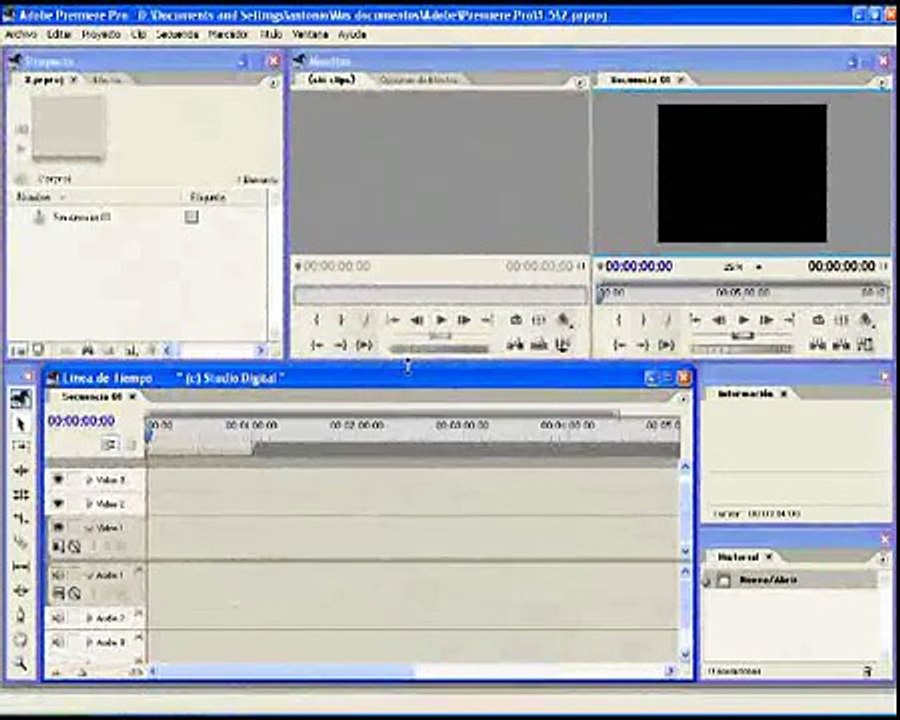Play the source monitor clip
900x720 pixels.
441,320
